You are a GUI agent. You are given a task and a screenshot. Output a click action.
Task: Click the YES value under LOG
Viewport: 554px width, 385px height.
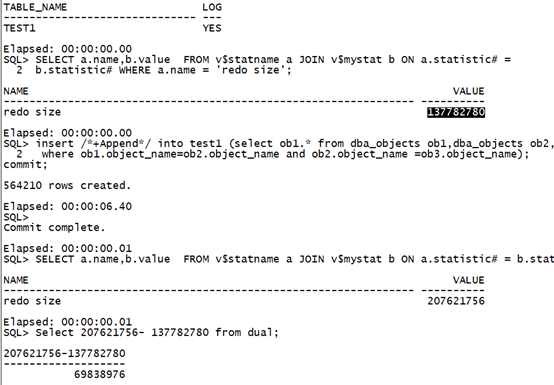(x=212, y=28)
